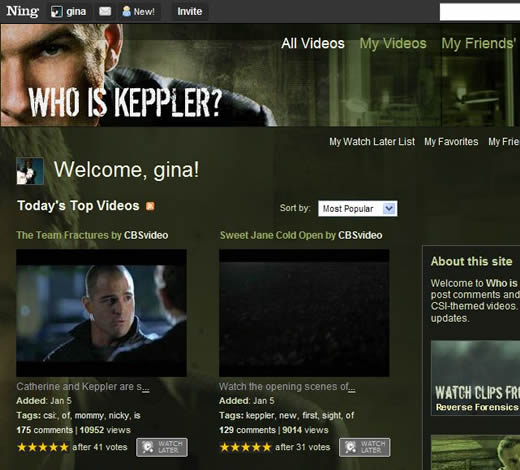Select the All Videos tab

point(313,43)
